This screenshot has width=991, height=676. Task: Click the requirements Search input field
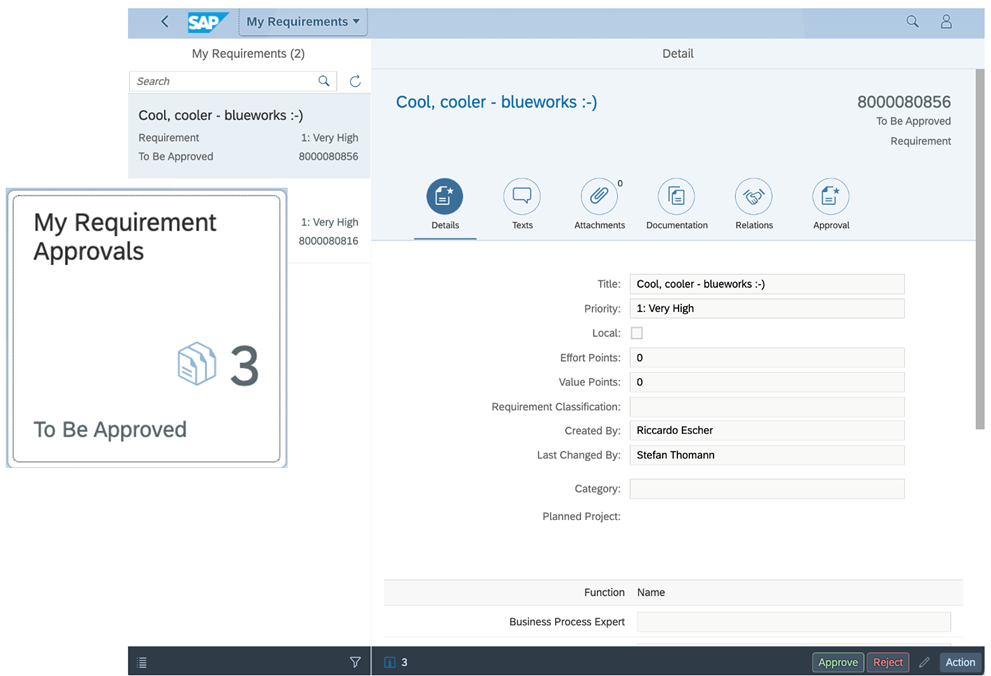pos(223,81)
